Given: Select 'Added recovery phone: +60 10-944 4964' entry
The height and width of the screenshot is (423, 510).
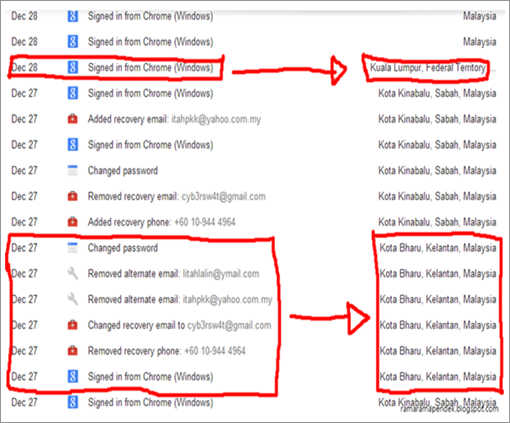Looking at the screenshot, I should click(162, 222).
